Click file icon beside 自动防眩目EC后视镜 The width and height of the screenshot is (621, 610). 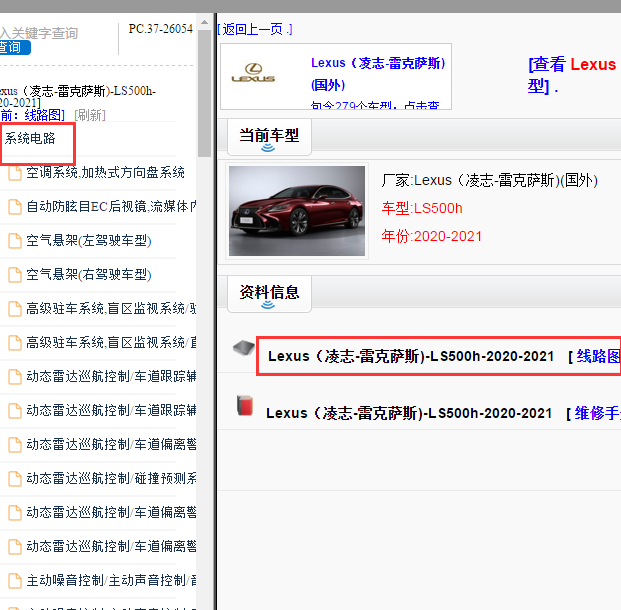click(15, 207)
